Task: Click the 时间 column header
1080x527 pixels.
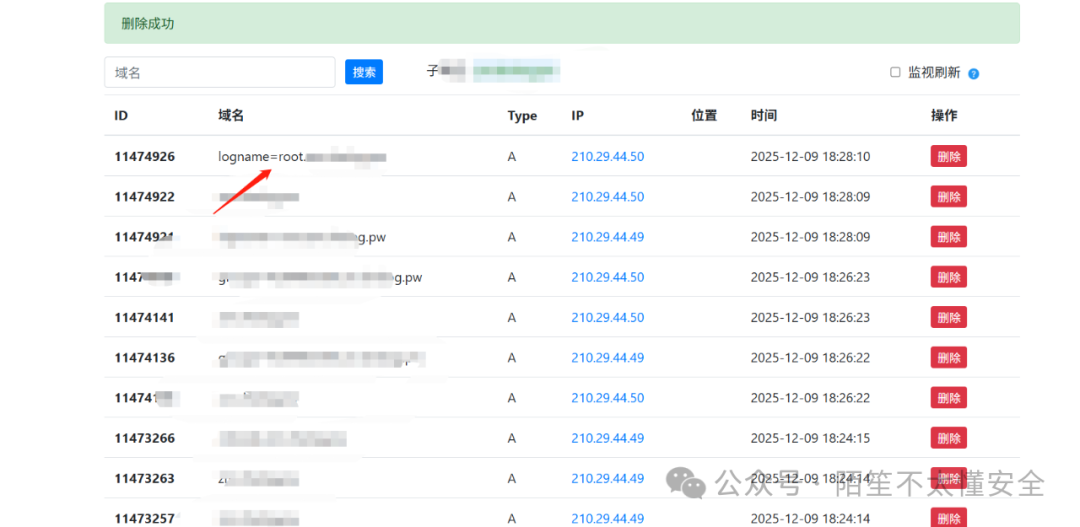Action: click(763, 116)
